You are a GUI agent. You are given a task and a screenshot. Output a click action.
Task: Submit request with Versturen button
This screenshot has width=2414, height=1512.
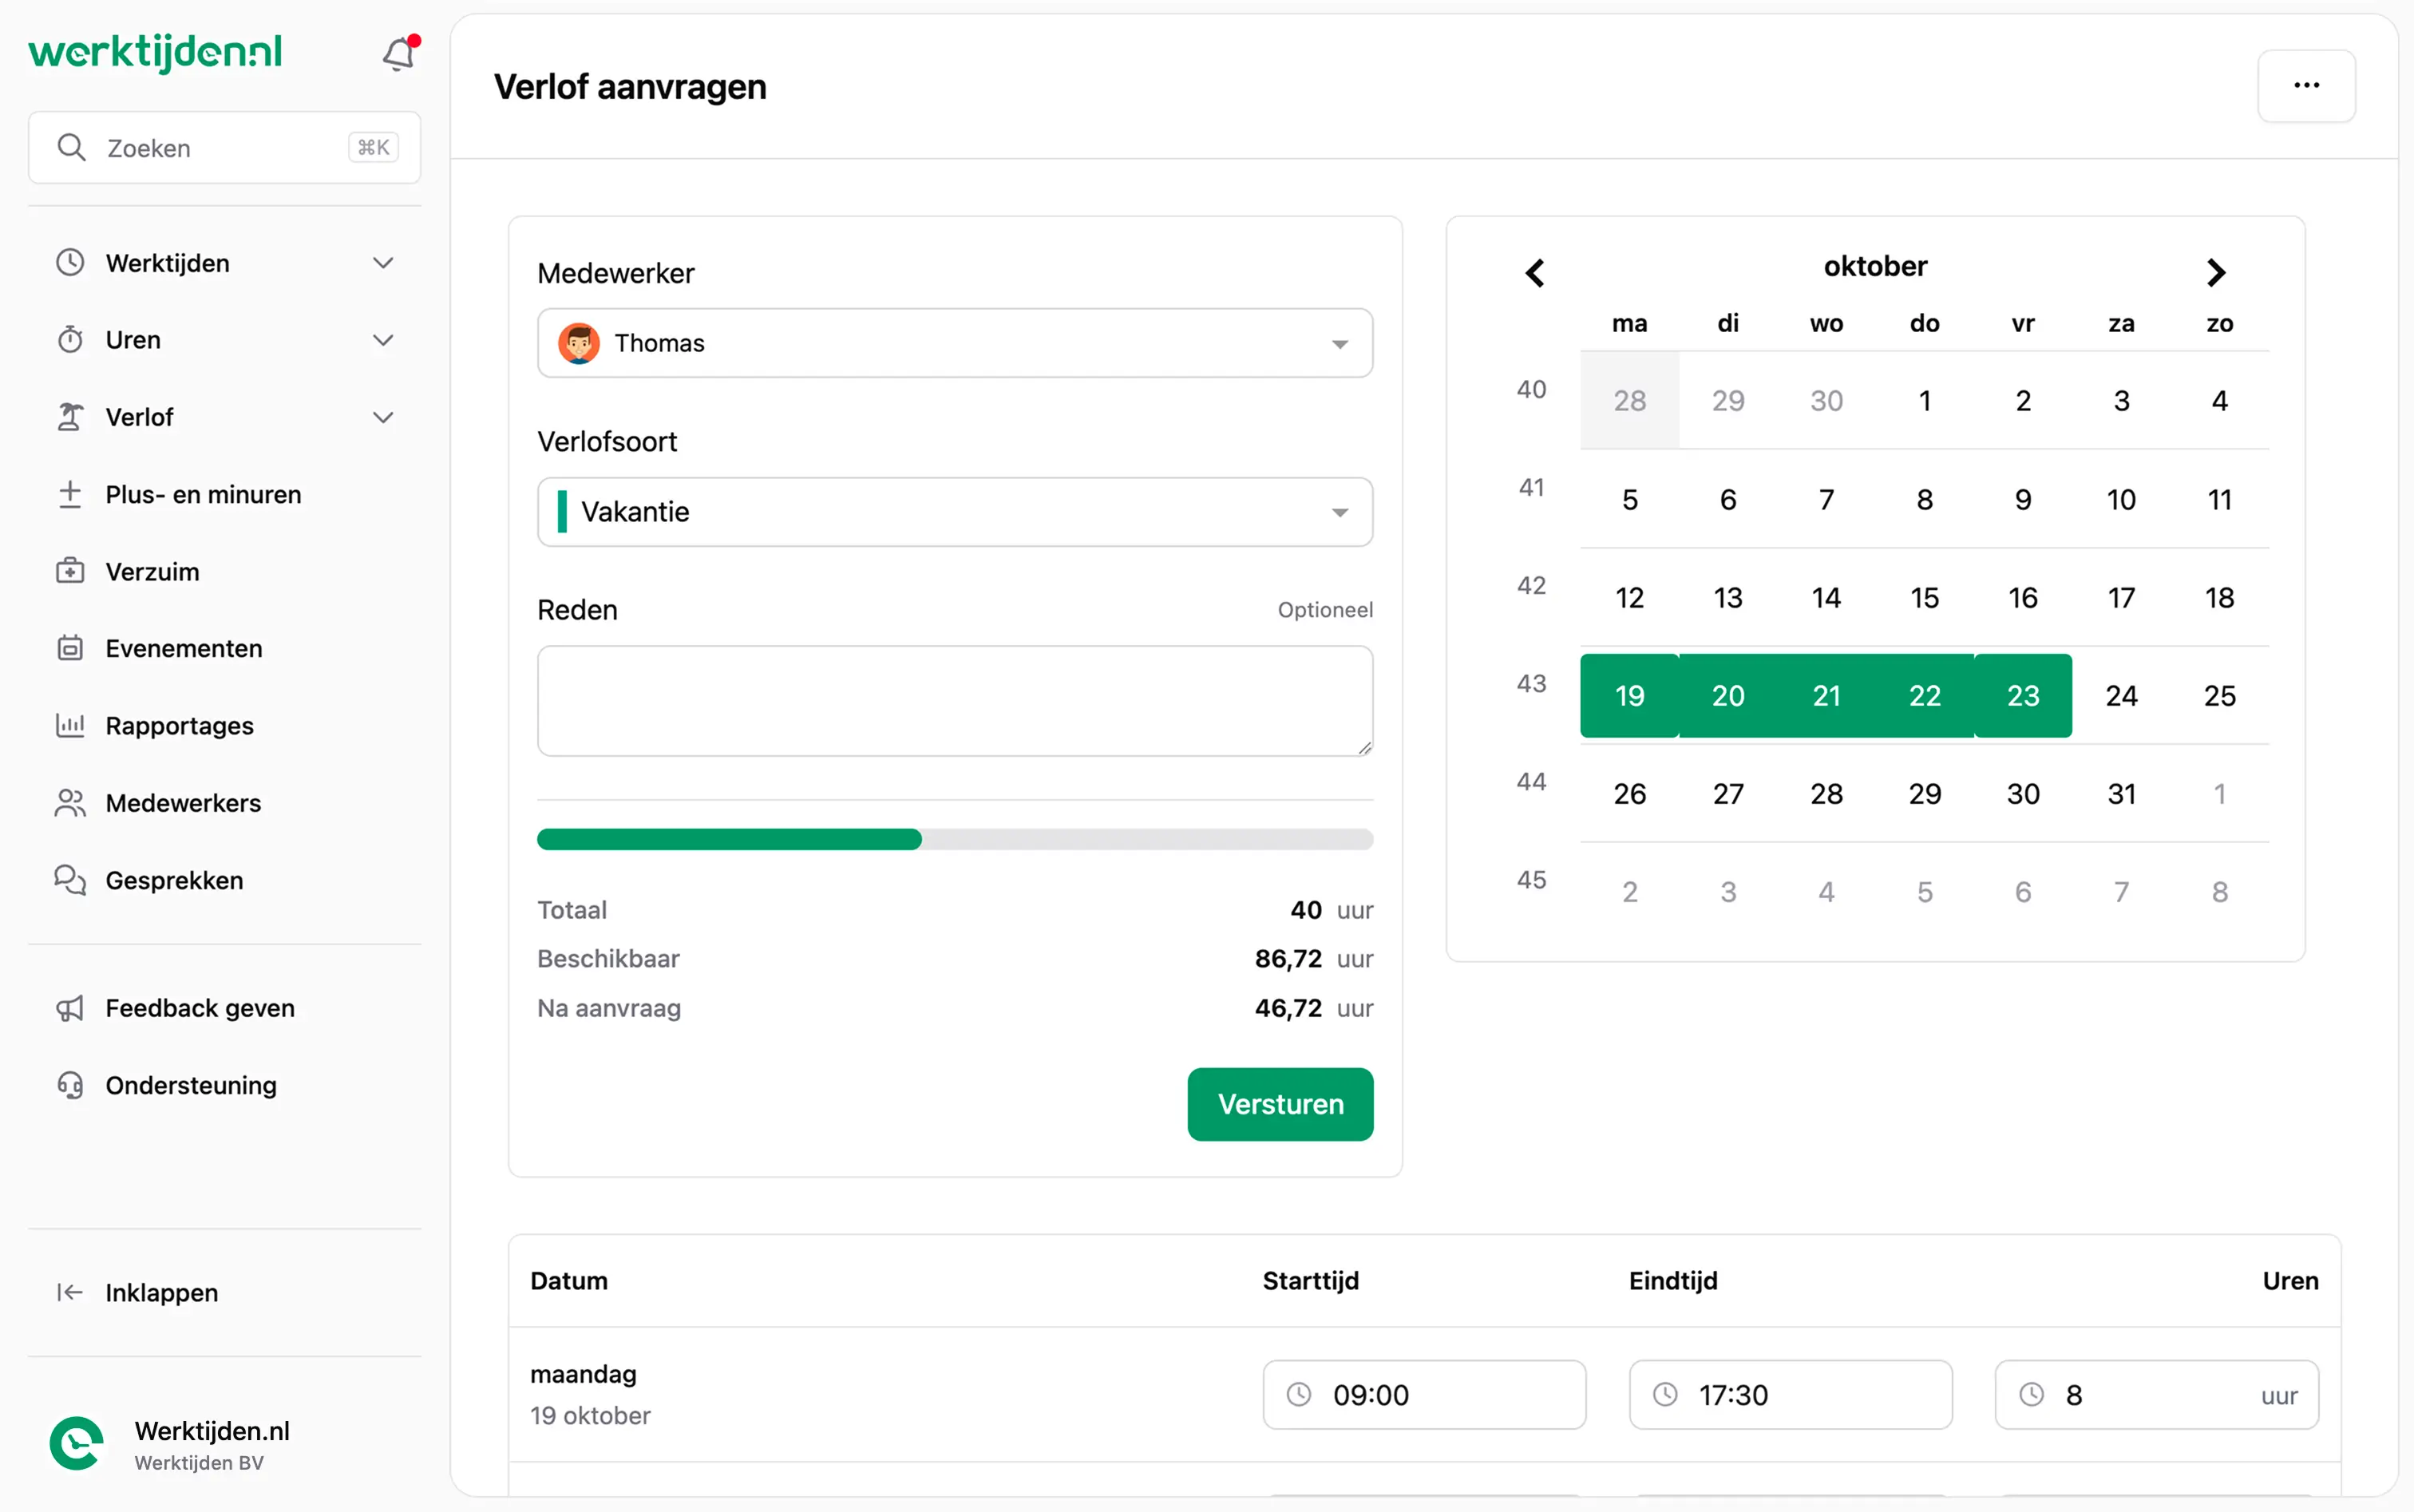click(x=1280, y=1104)
